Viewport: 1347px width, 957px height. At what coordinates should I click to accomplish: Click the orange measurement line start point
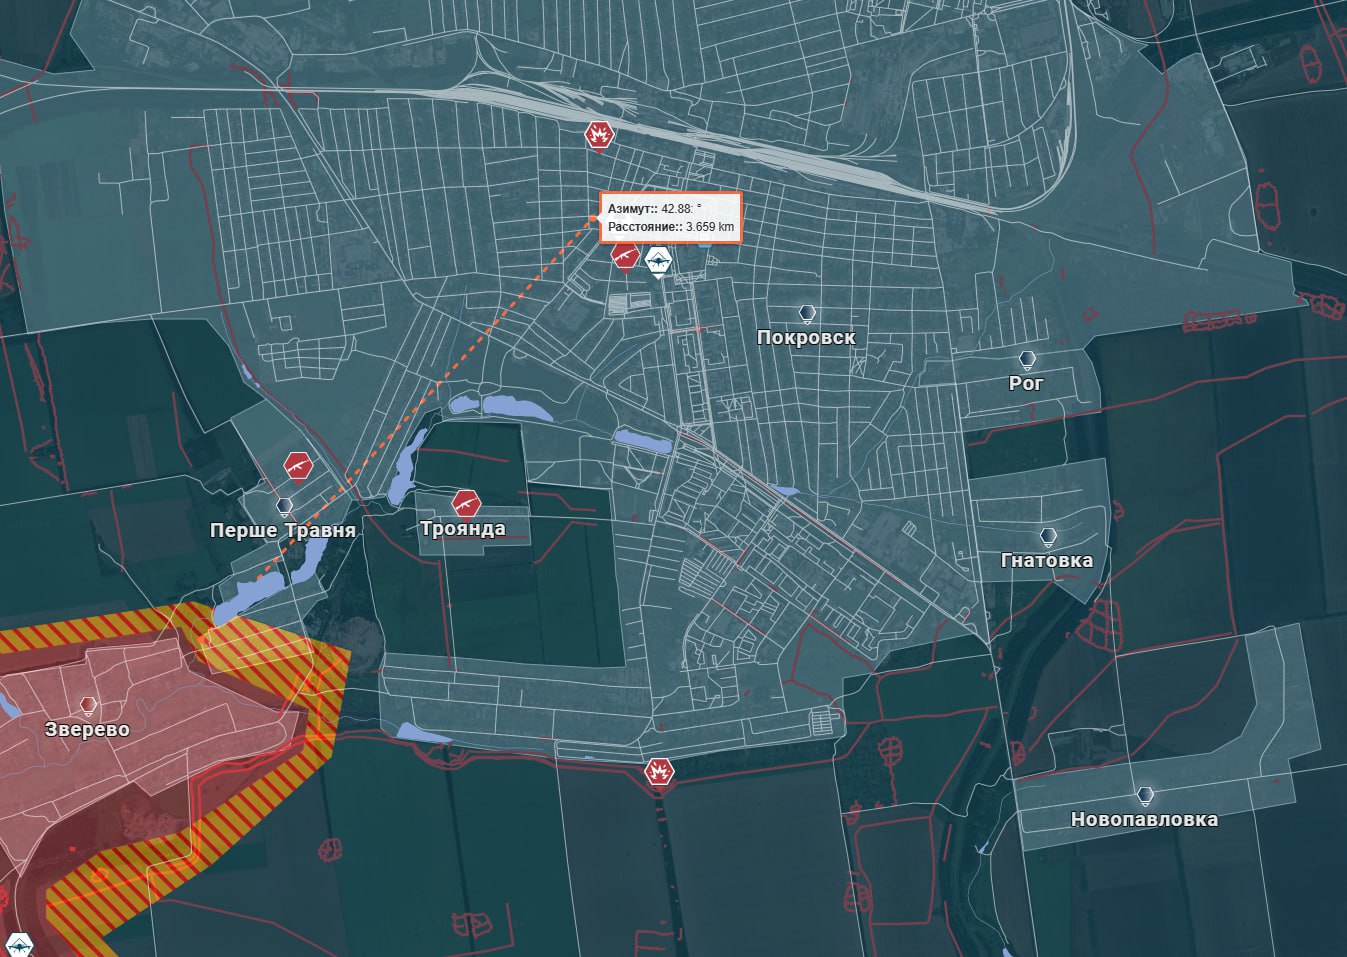[258, 578]
